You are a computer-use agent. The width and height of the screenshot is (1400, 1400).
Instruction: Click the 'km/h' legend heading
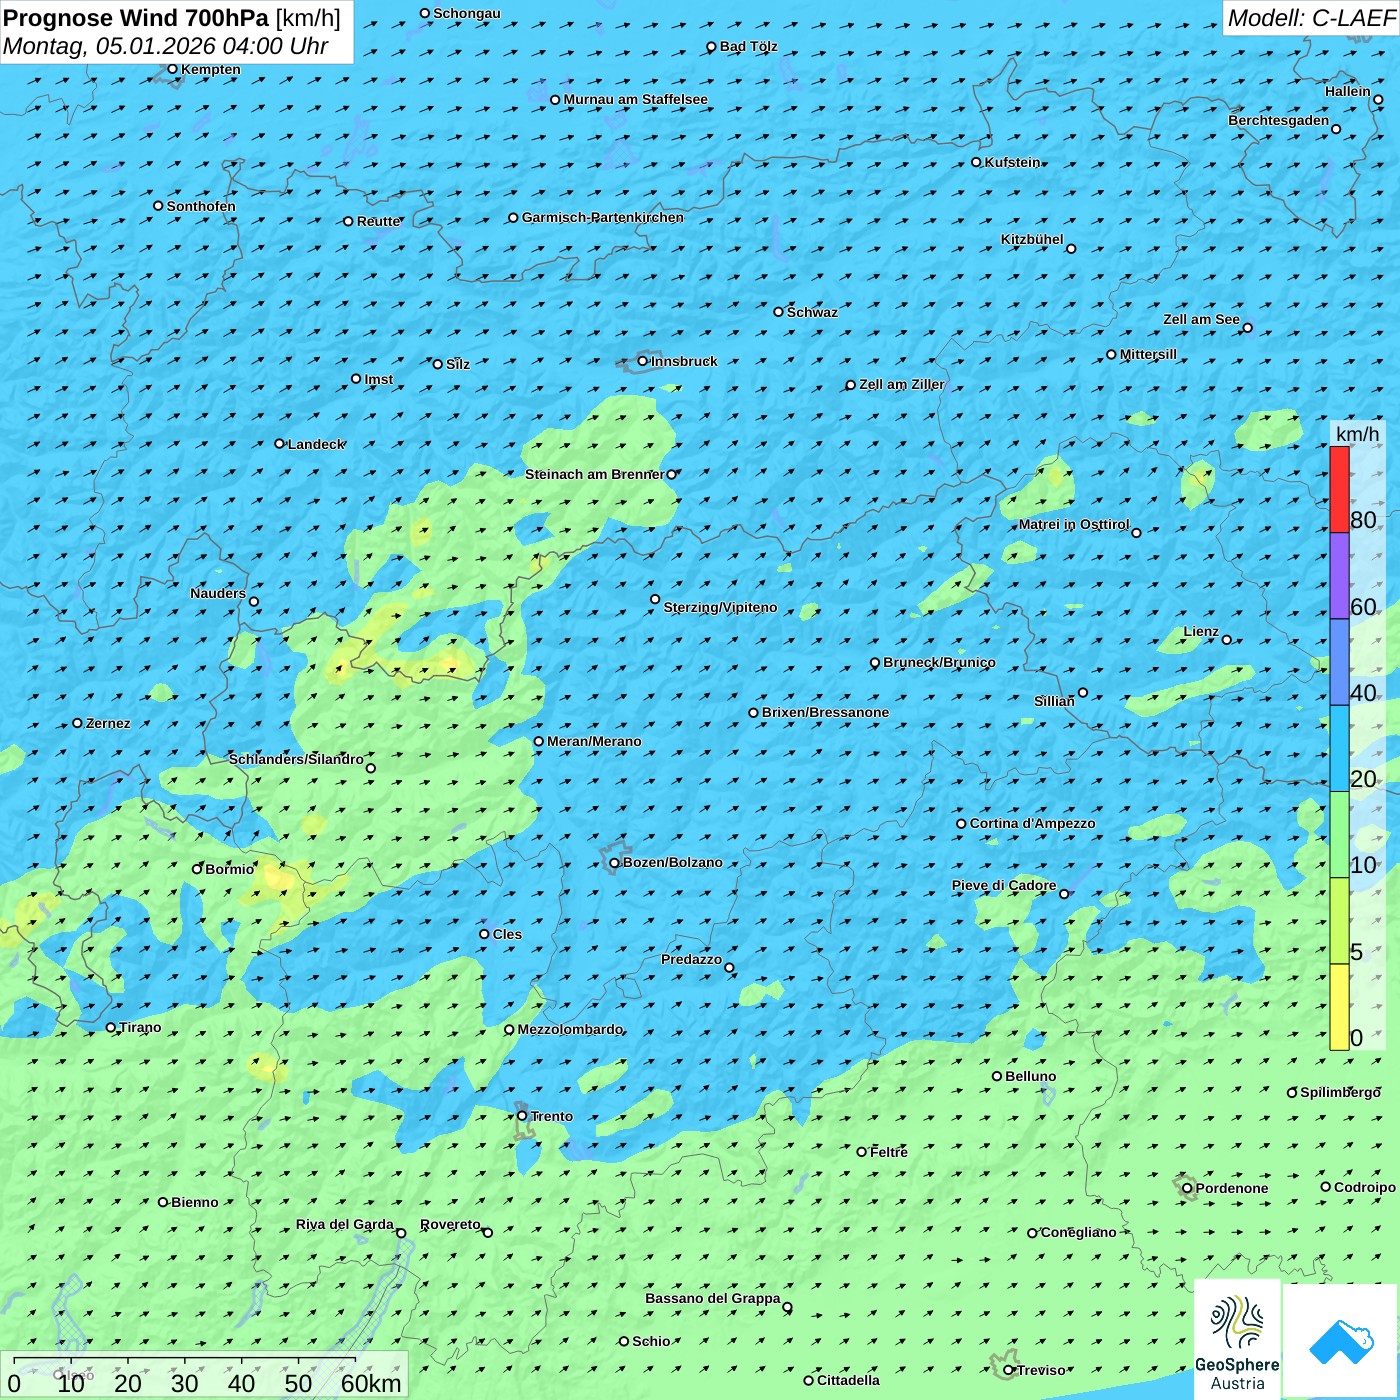1357,434
